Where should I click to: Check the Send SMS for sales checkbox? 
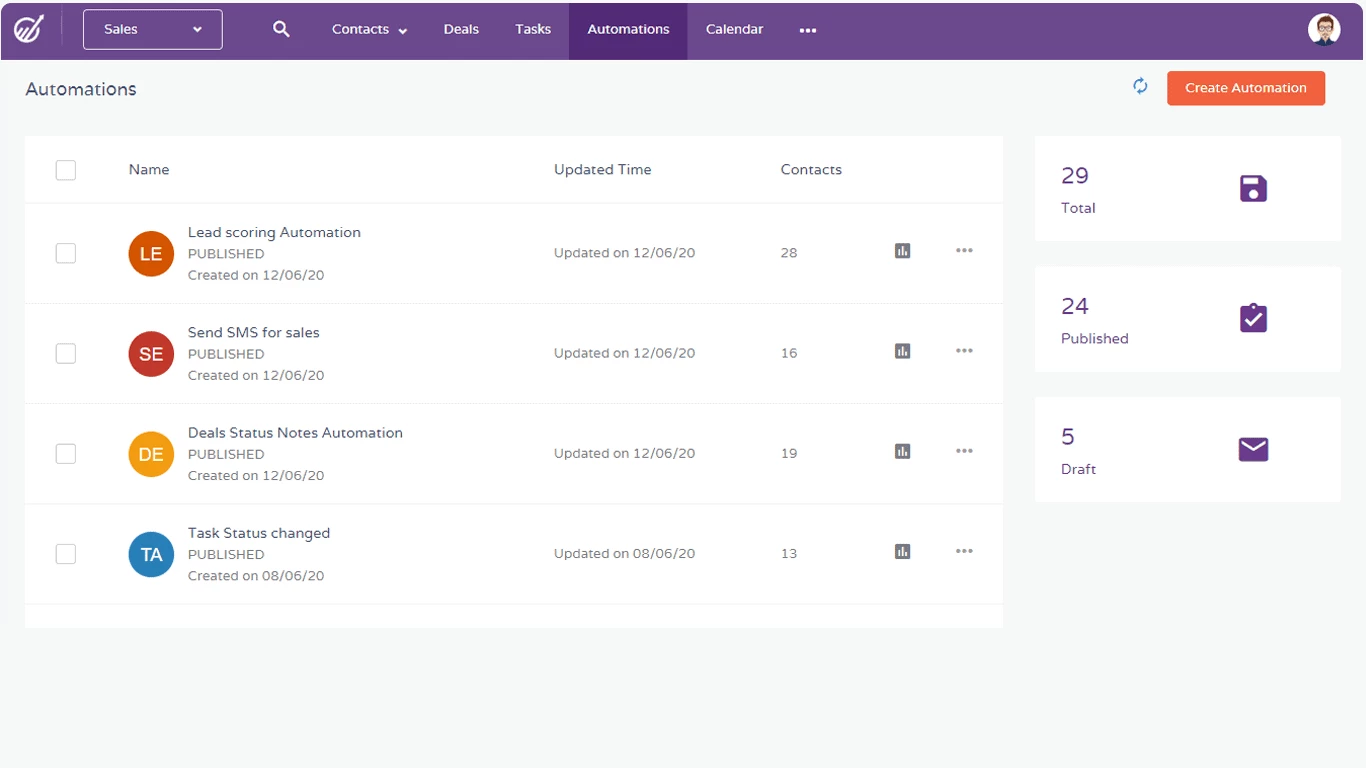pos(66,353)
